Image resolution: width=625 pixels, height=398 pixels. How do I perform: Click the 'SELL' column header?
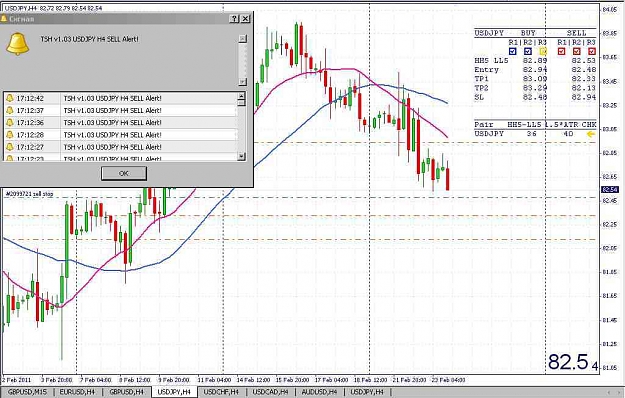[x=576, y=33]
